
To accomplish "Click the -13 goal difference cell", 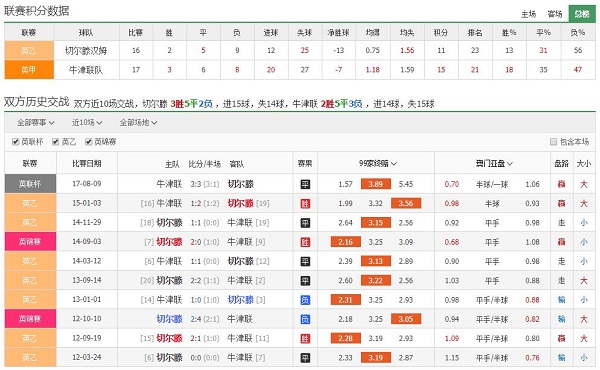I will point(338,51).
